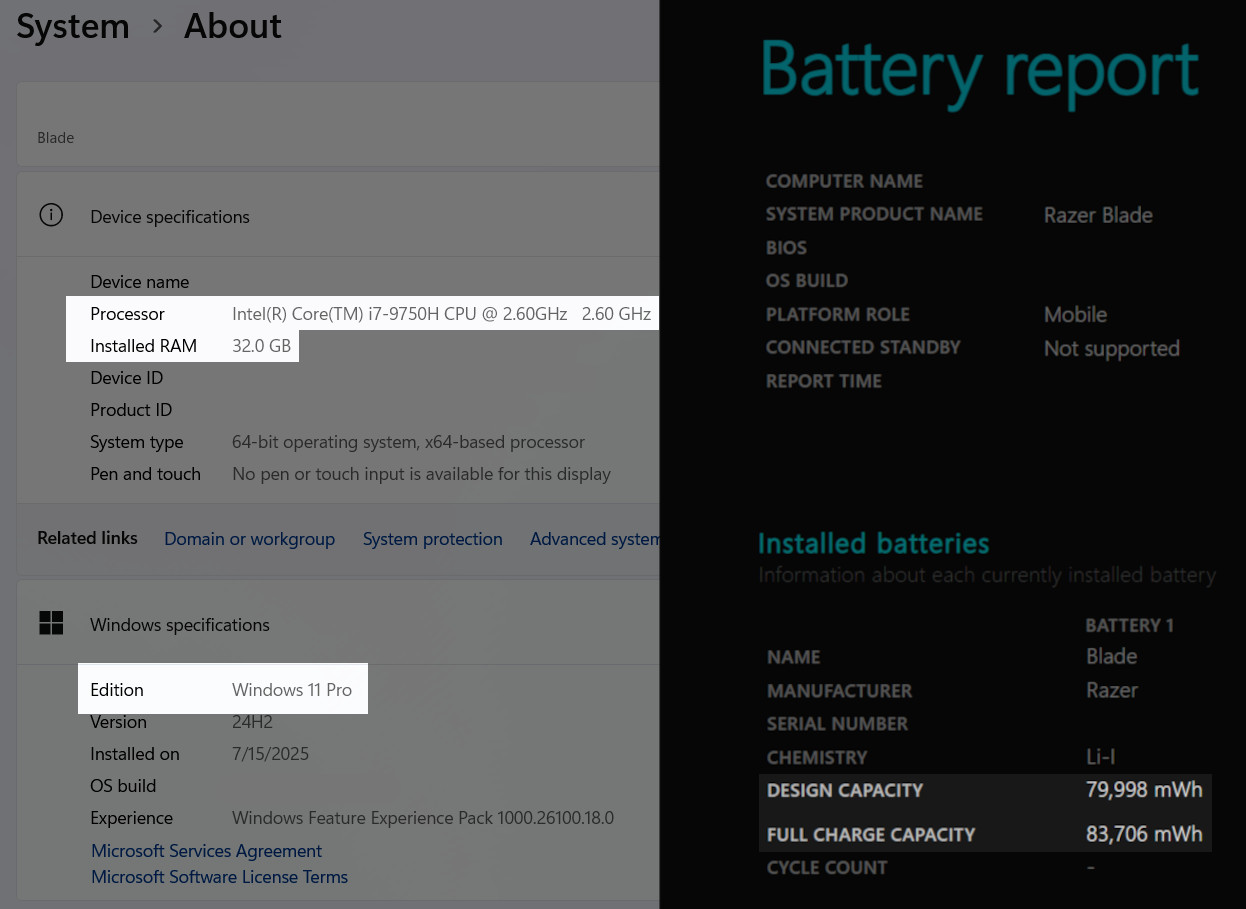The height and width of the screenshot is (909, 1246).
Task: Collapse the Windows specifications section header
Action: pos(338,625)
